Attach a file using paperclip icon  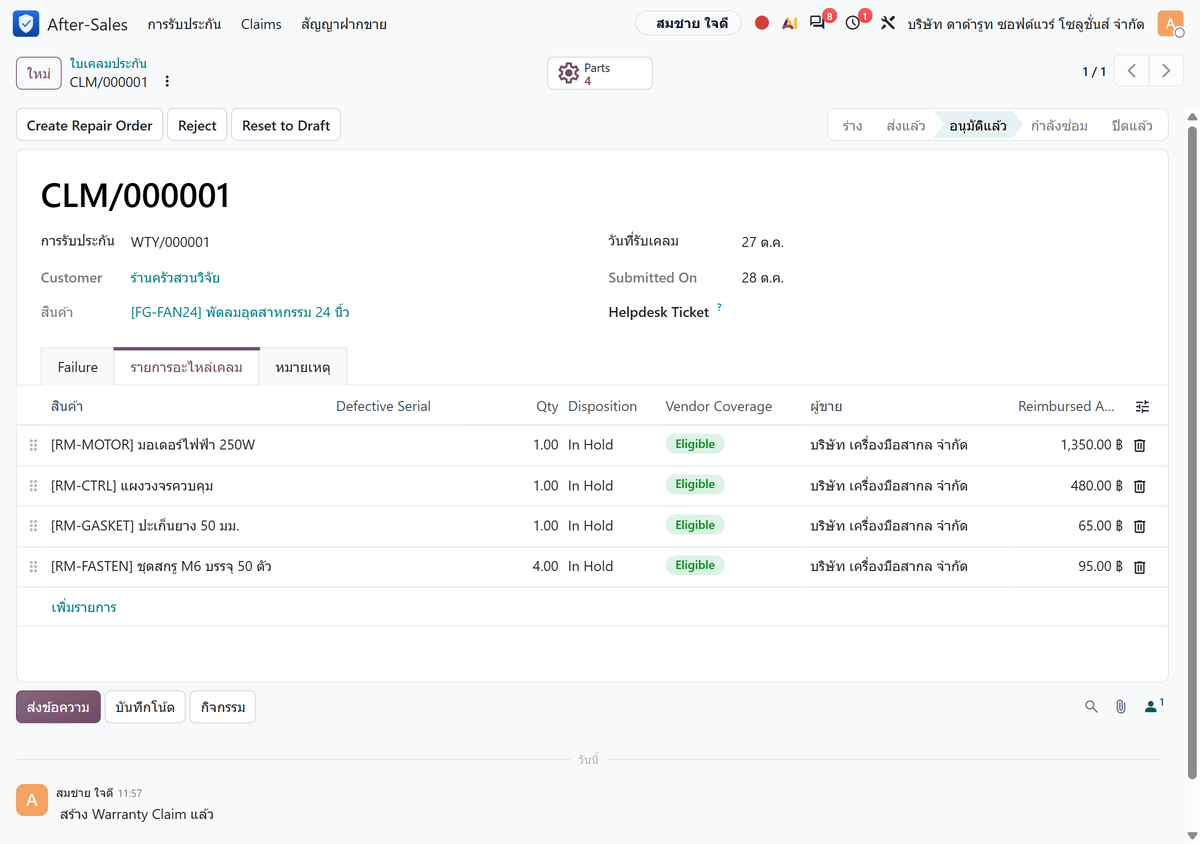click(1121, 707)
